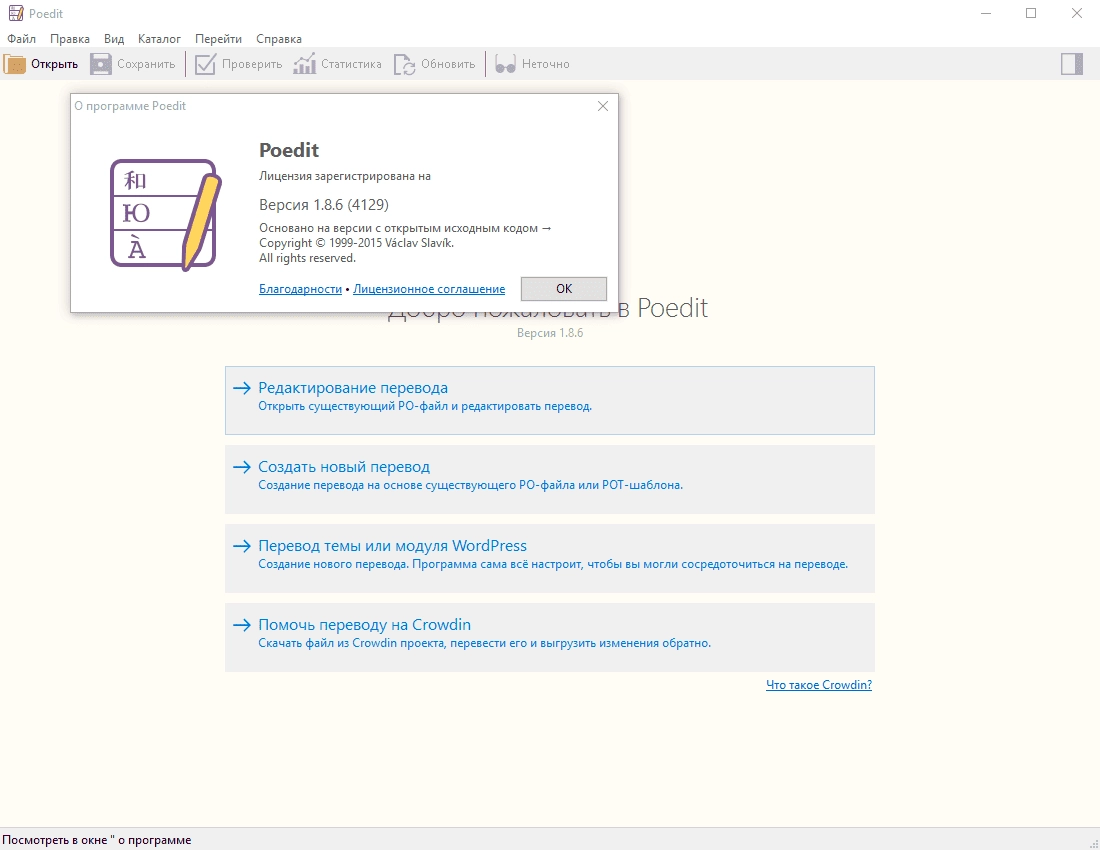Viewport: 1100px width, 850px height.
Task: Click arrow icon beside Редактирование перевода
Action: pos(242,388)
